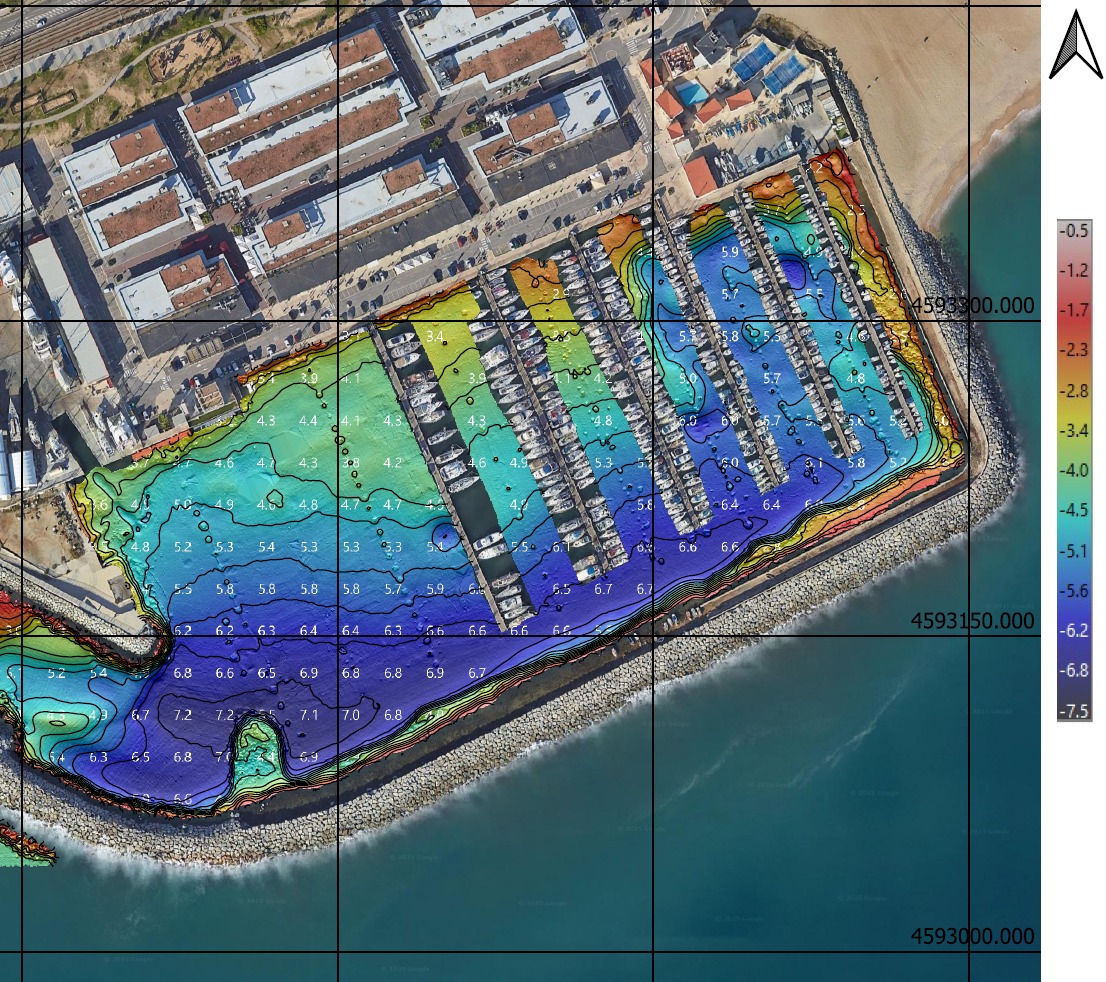Choose the -3.4 yellow legend entry

tap(1075, 430)
